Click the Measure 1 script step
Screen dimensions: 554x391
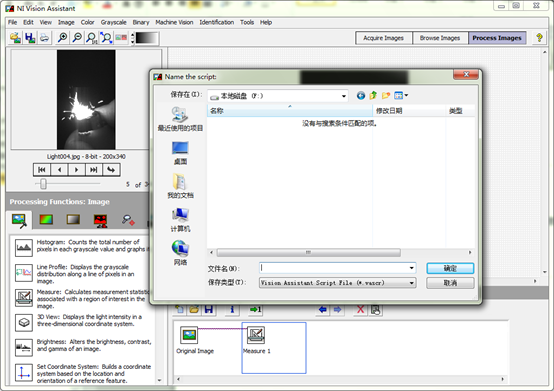pos(256,340)
